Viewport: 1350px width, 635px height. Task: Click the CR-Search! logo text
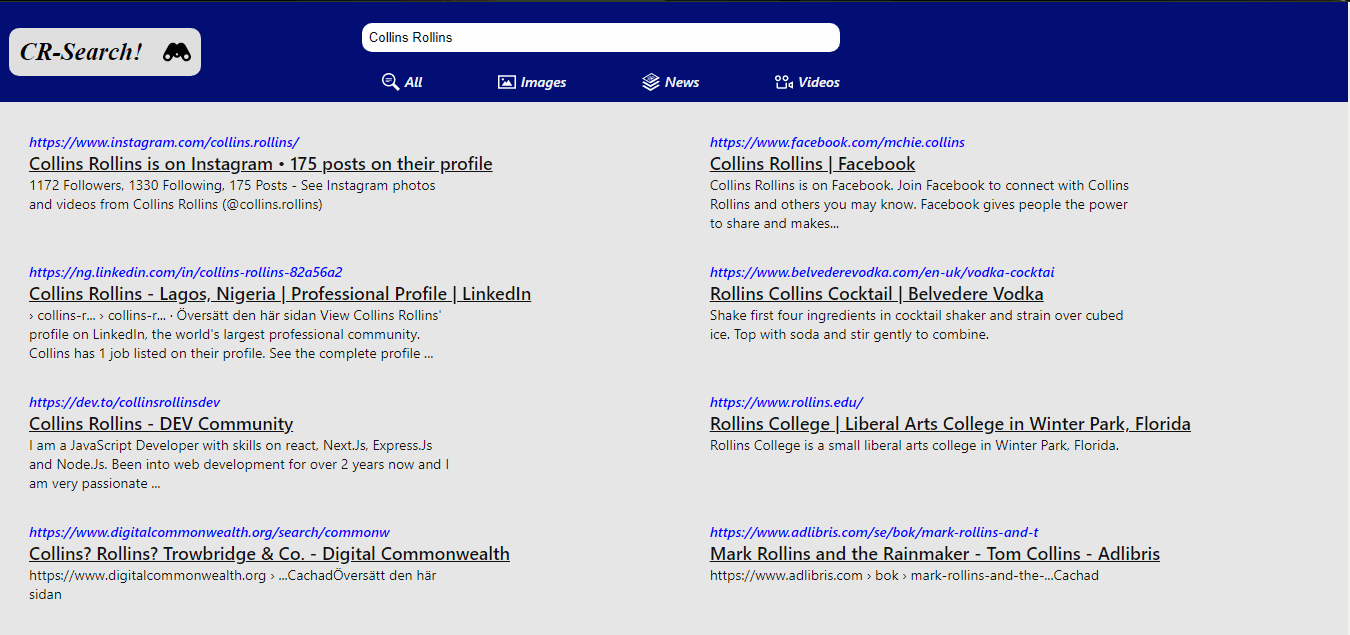pyautogui.click(x=82, y=52)
